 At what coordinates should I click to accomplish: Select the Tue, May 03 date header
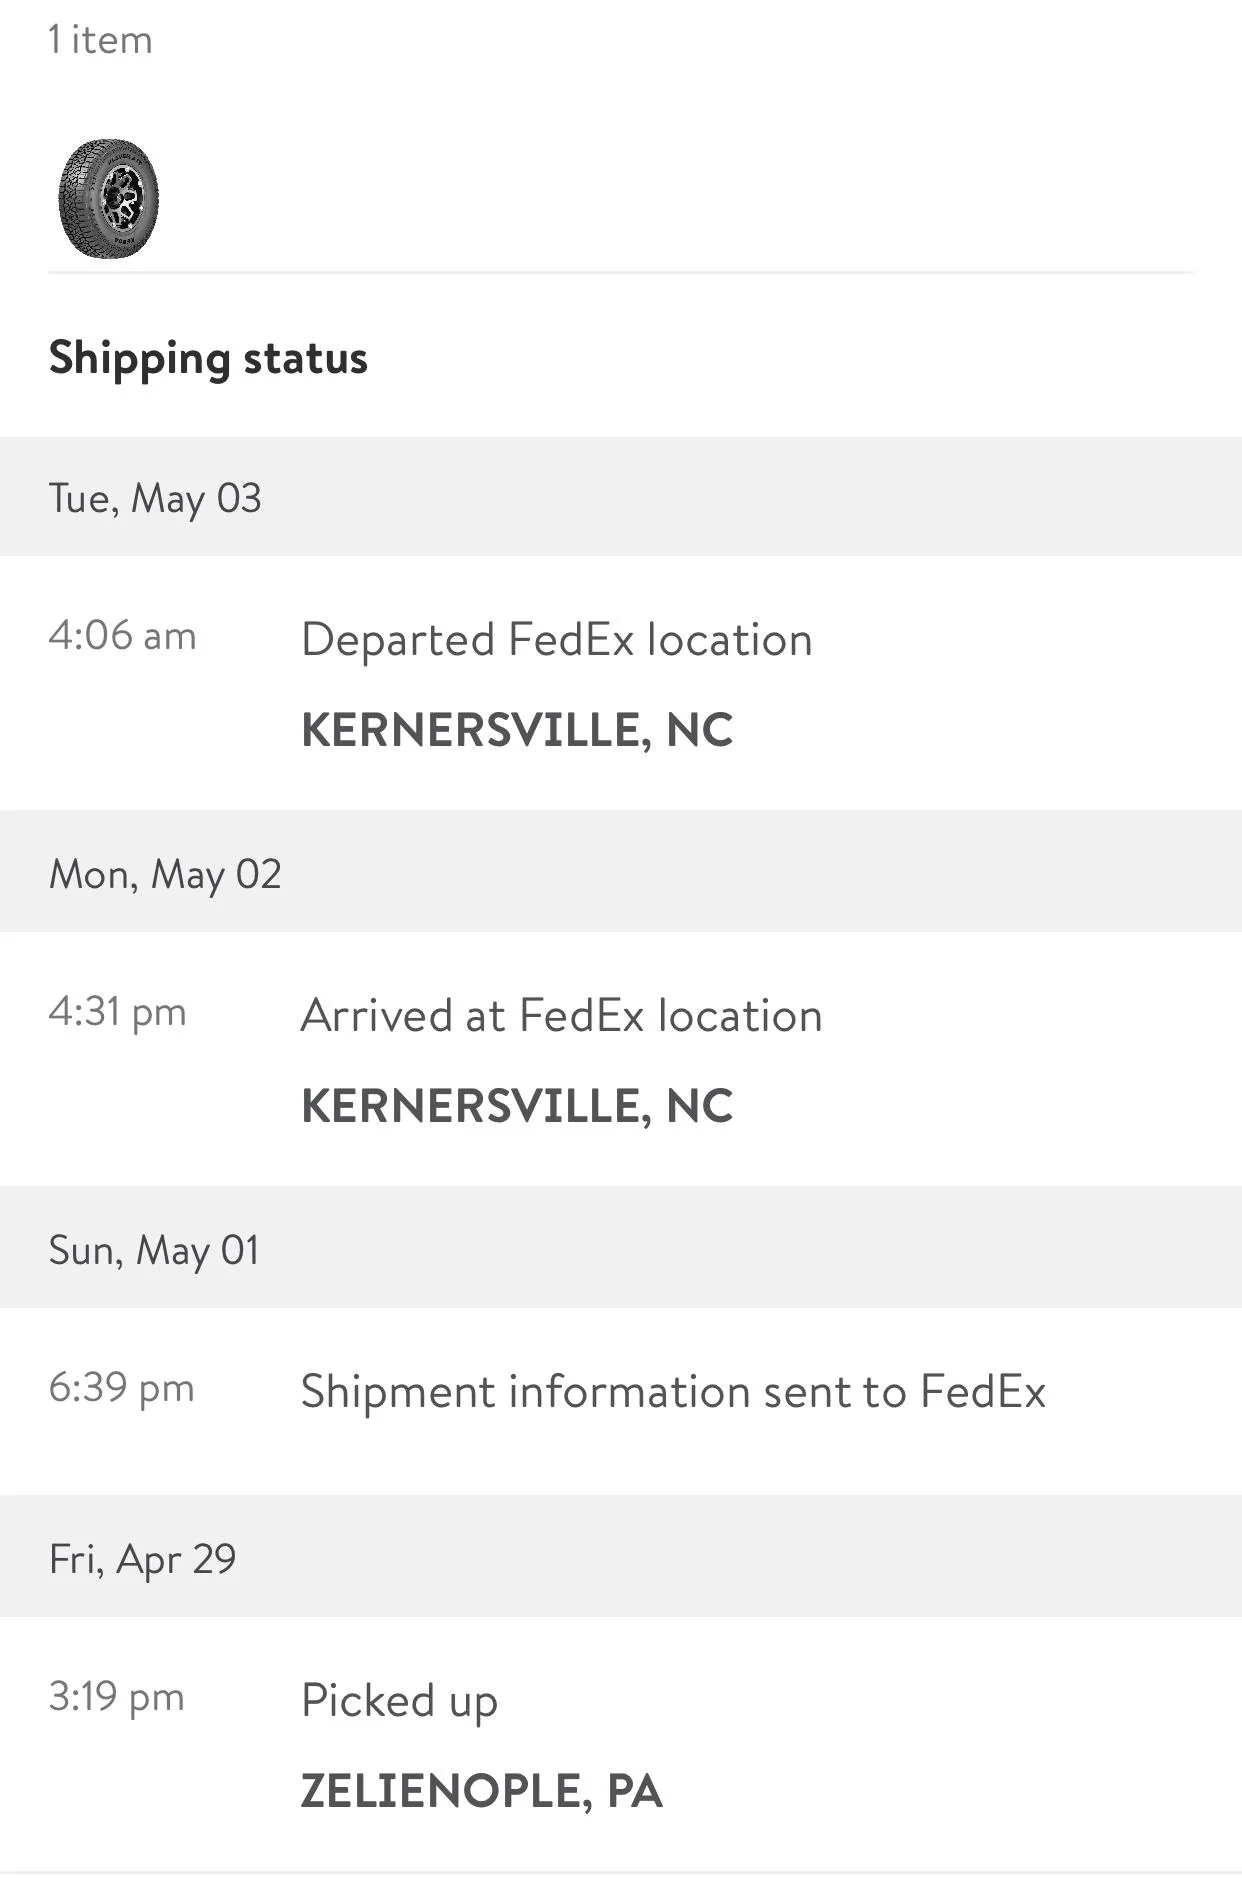point(621,497)
